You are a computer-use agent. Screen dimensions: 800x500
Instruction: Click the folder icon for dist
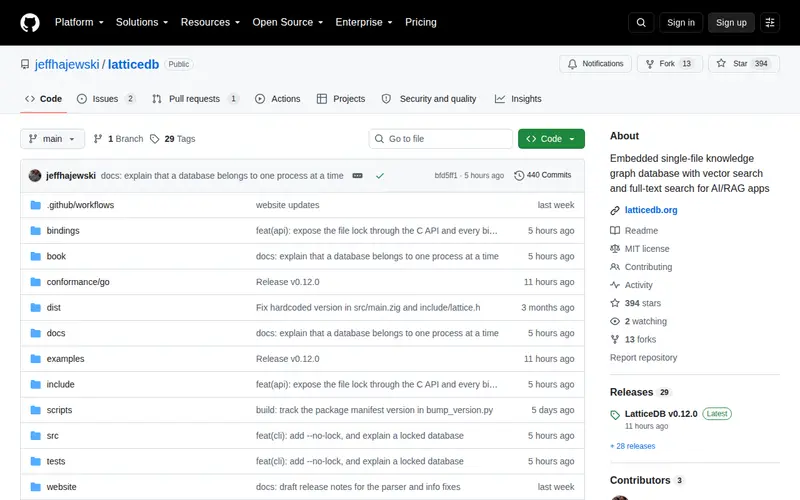click(35, 307)
